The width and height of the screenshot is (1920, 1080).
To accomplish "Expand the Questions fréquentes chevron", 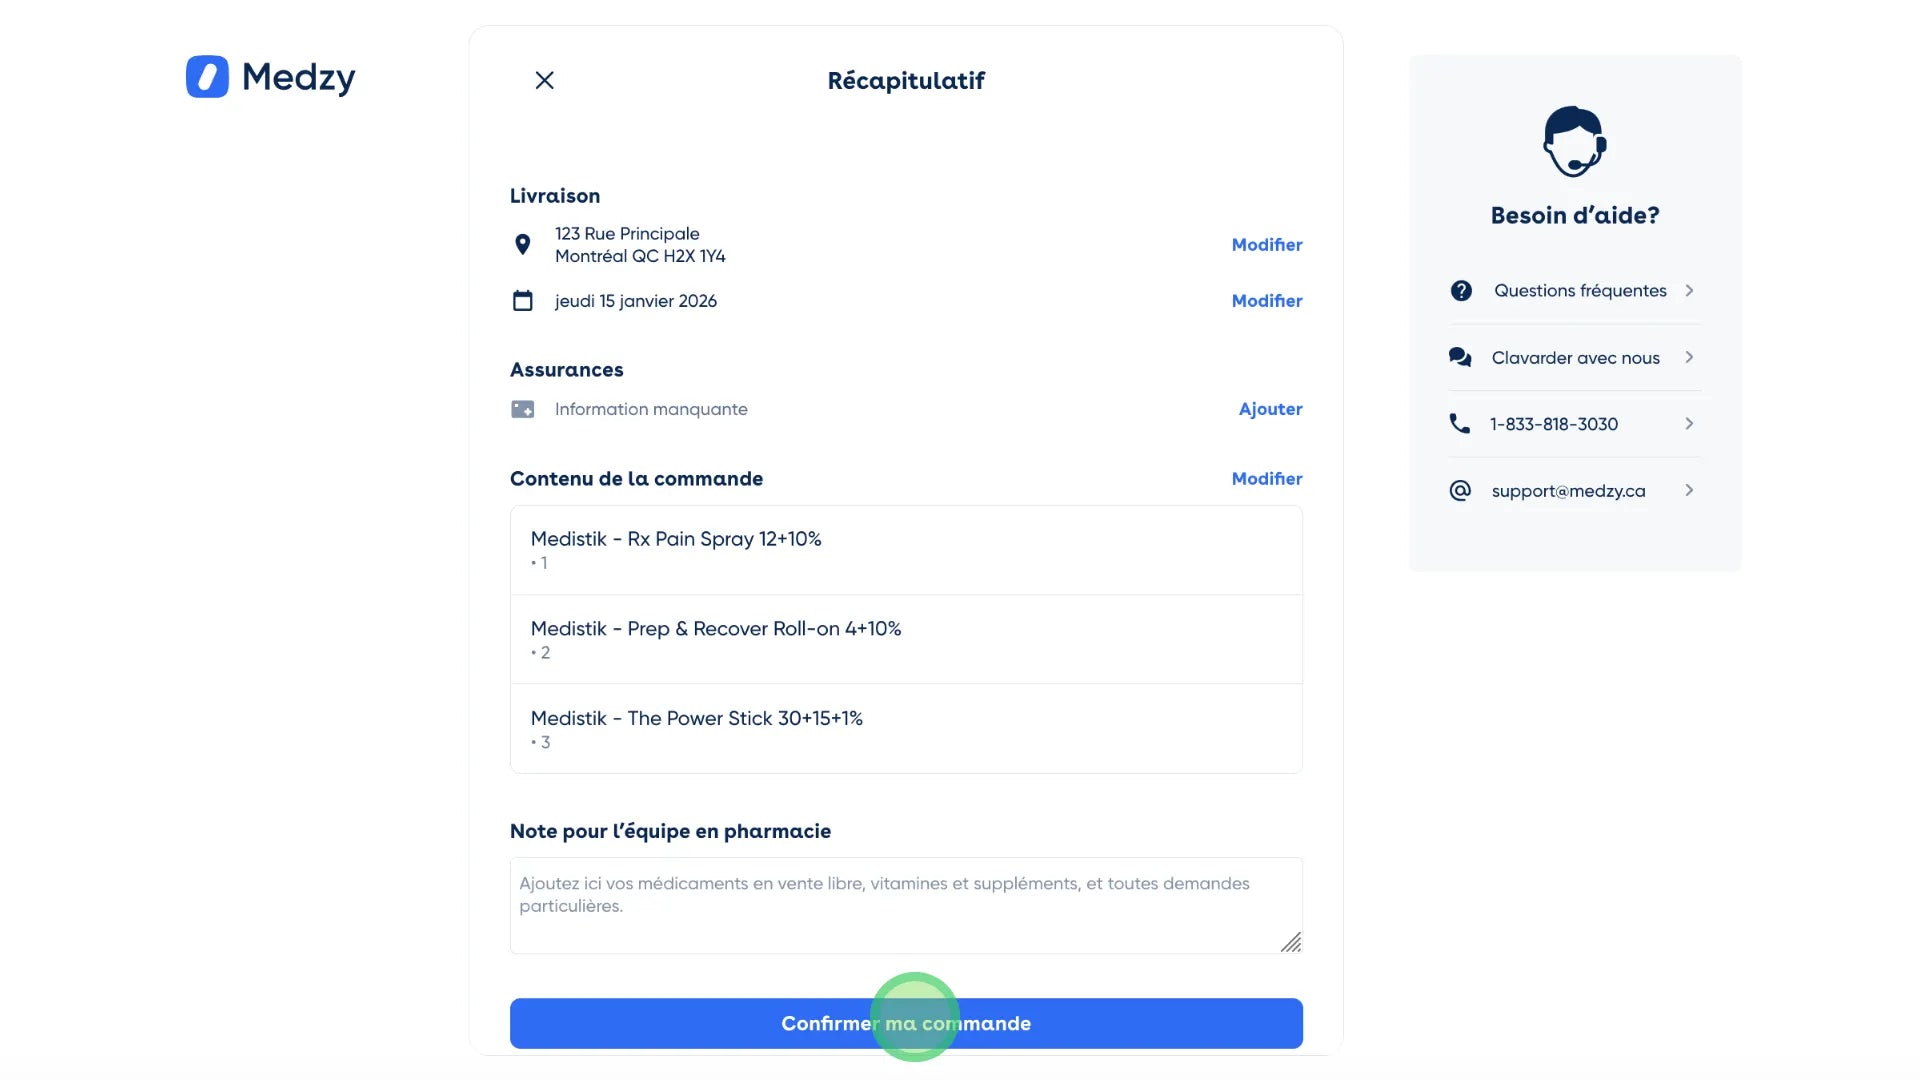I will coord(1689,290).
